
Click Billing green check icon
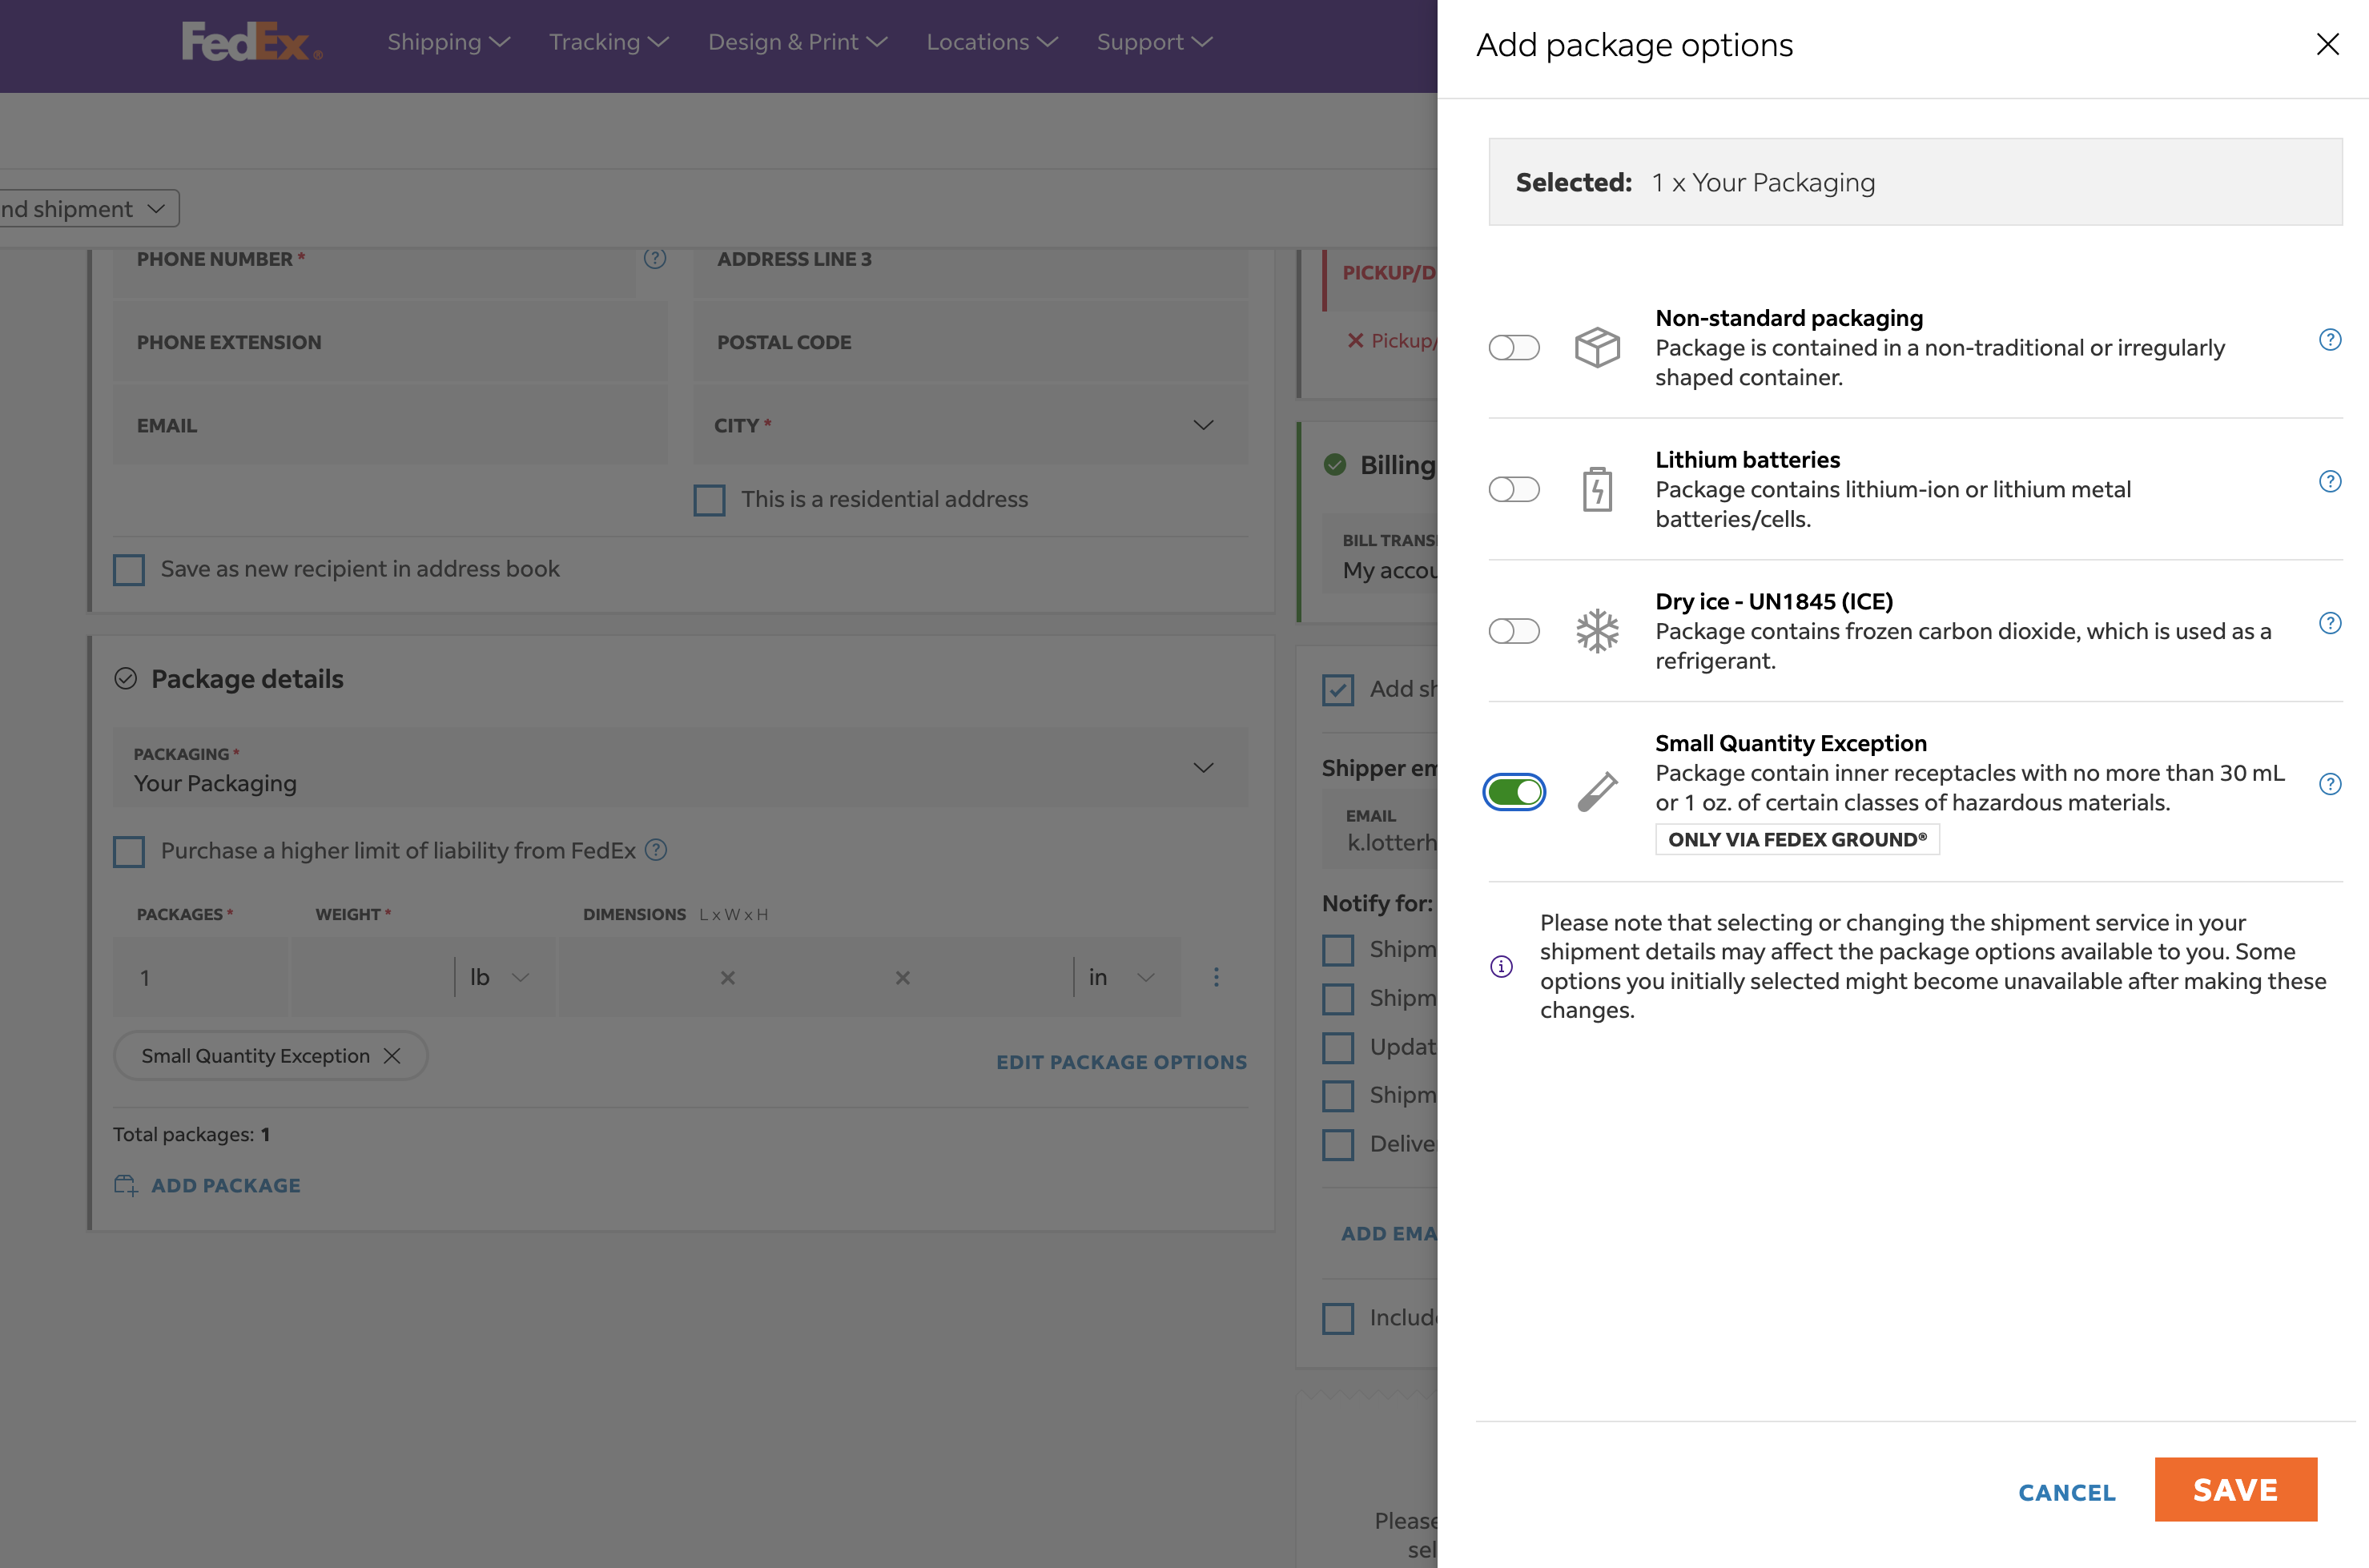pyautogui.click(x=1335, y=464)
